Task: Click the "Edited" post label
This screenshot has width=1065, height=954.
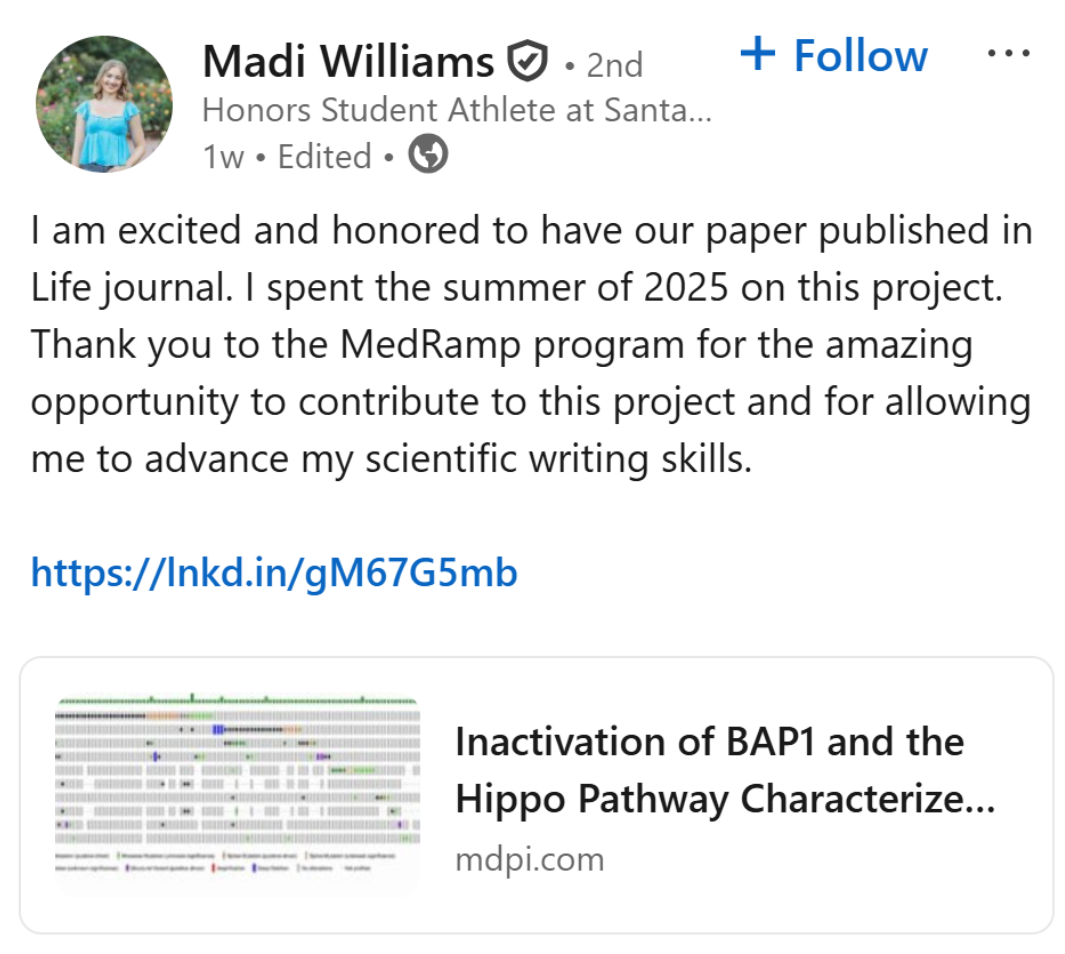Action: tap(324, 157)
